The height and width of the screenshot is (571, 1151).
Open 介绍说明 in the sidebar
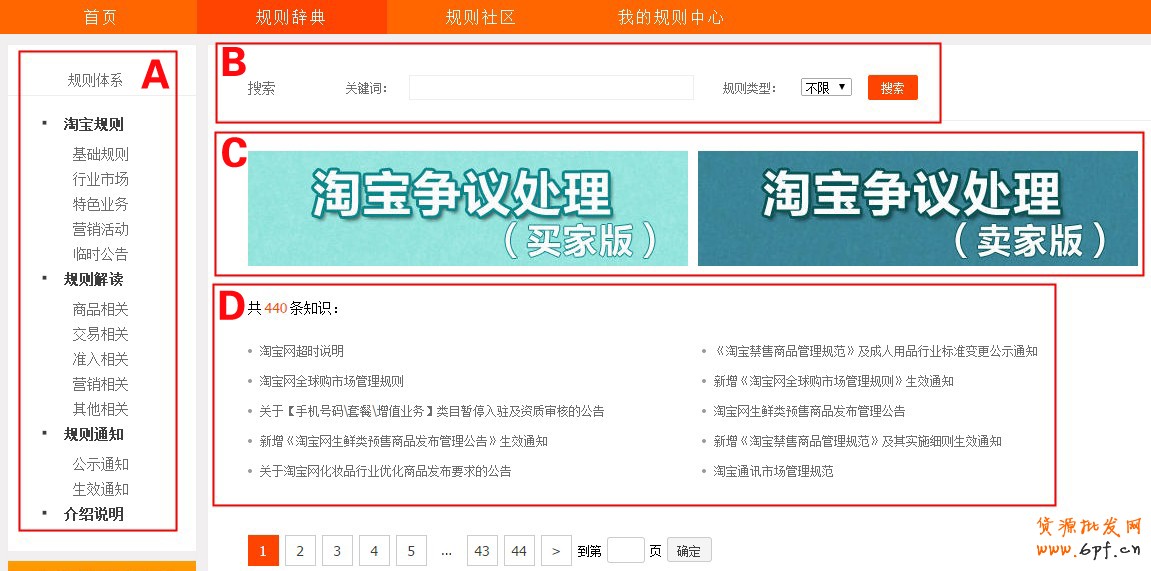(x=94, y=514)
